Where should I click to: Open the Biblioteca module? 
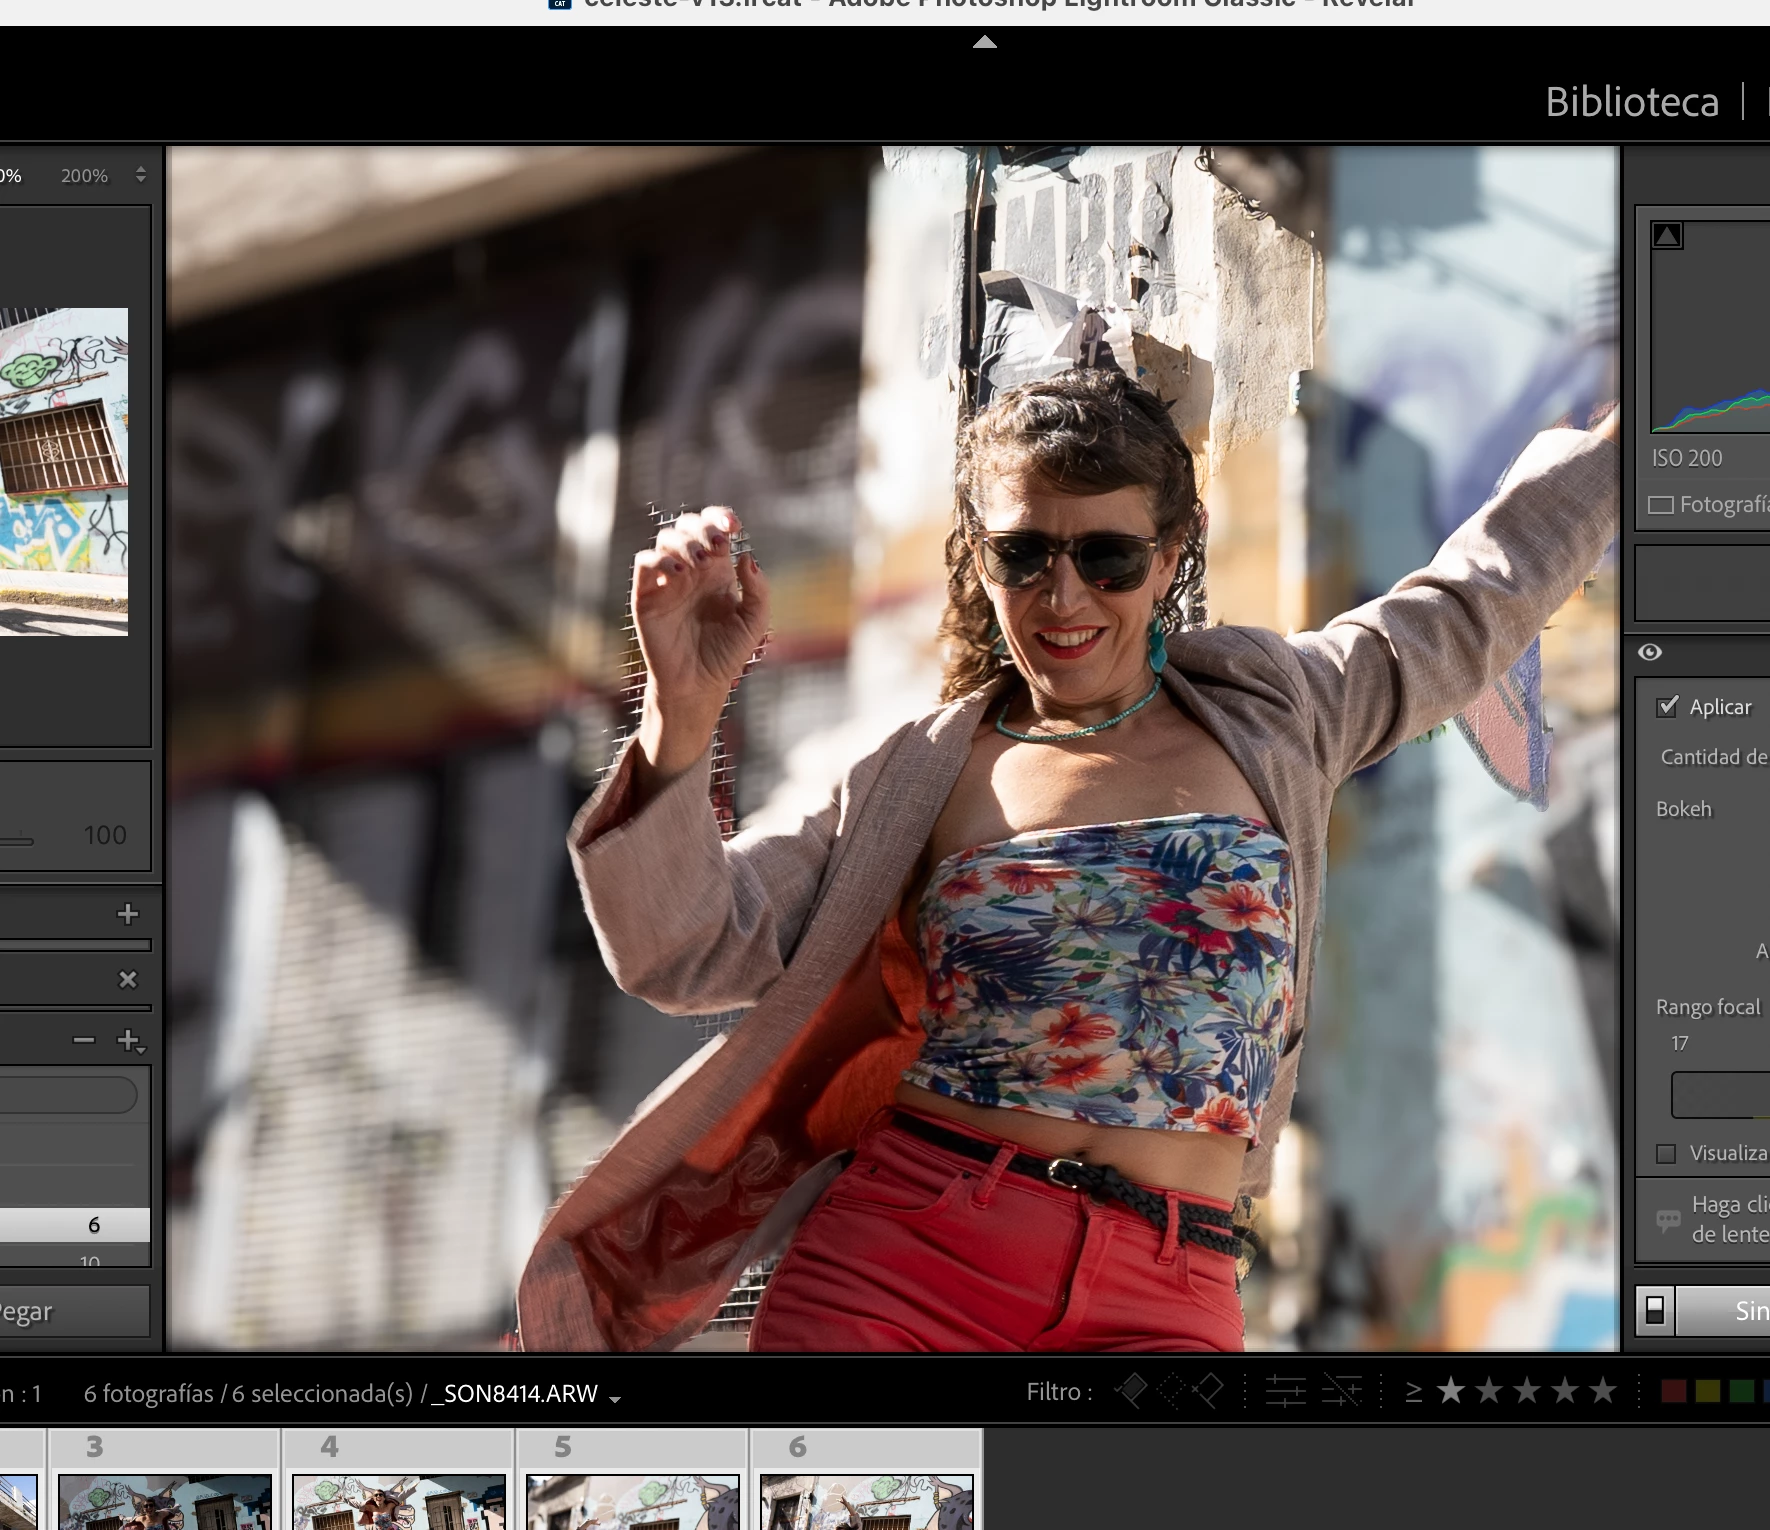point(1632,102)
